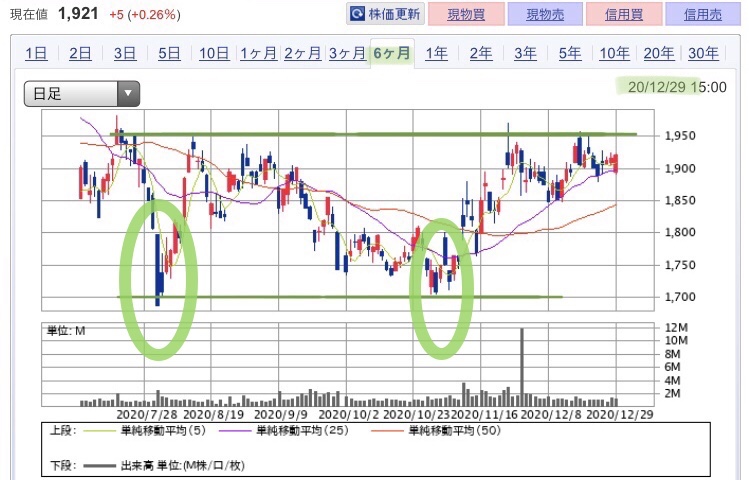Click the 20/12/29 15:00 timestamp
749x480 pixels.
point(677,87)
